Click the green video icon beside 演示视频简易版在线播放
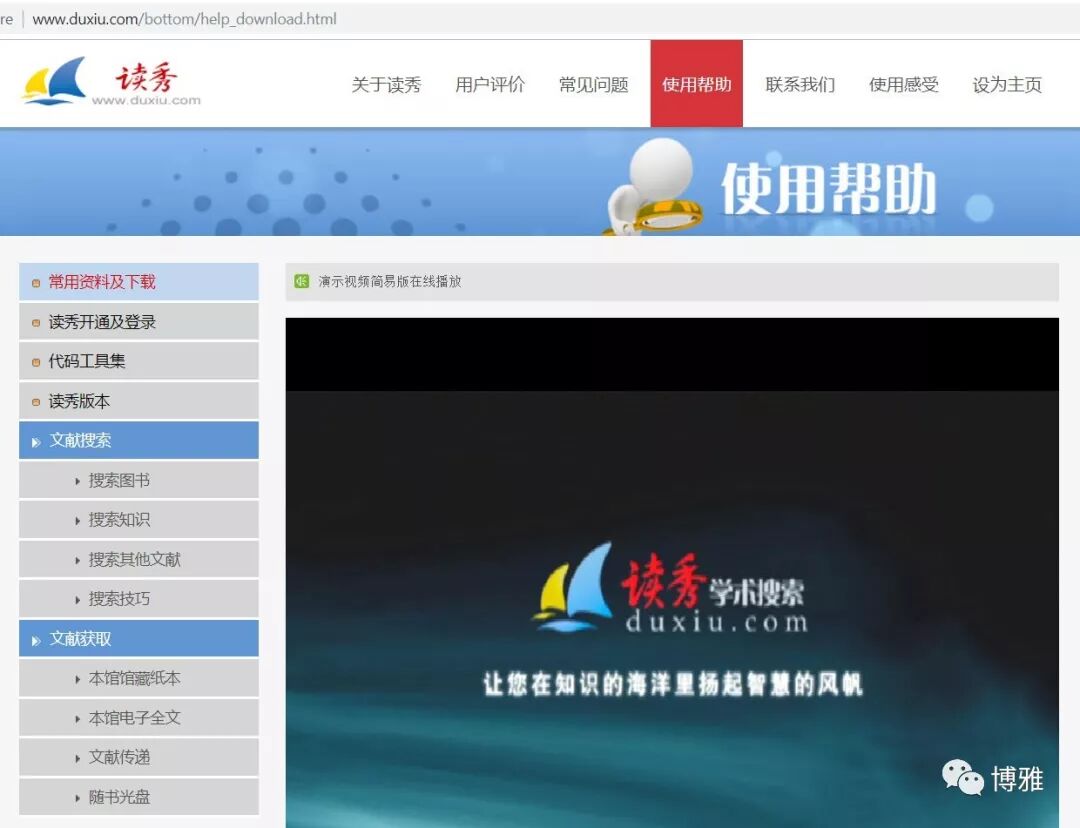Viewport: 1080px width, 828px height. 302,281
